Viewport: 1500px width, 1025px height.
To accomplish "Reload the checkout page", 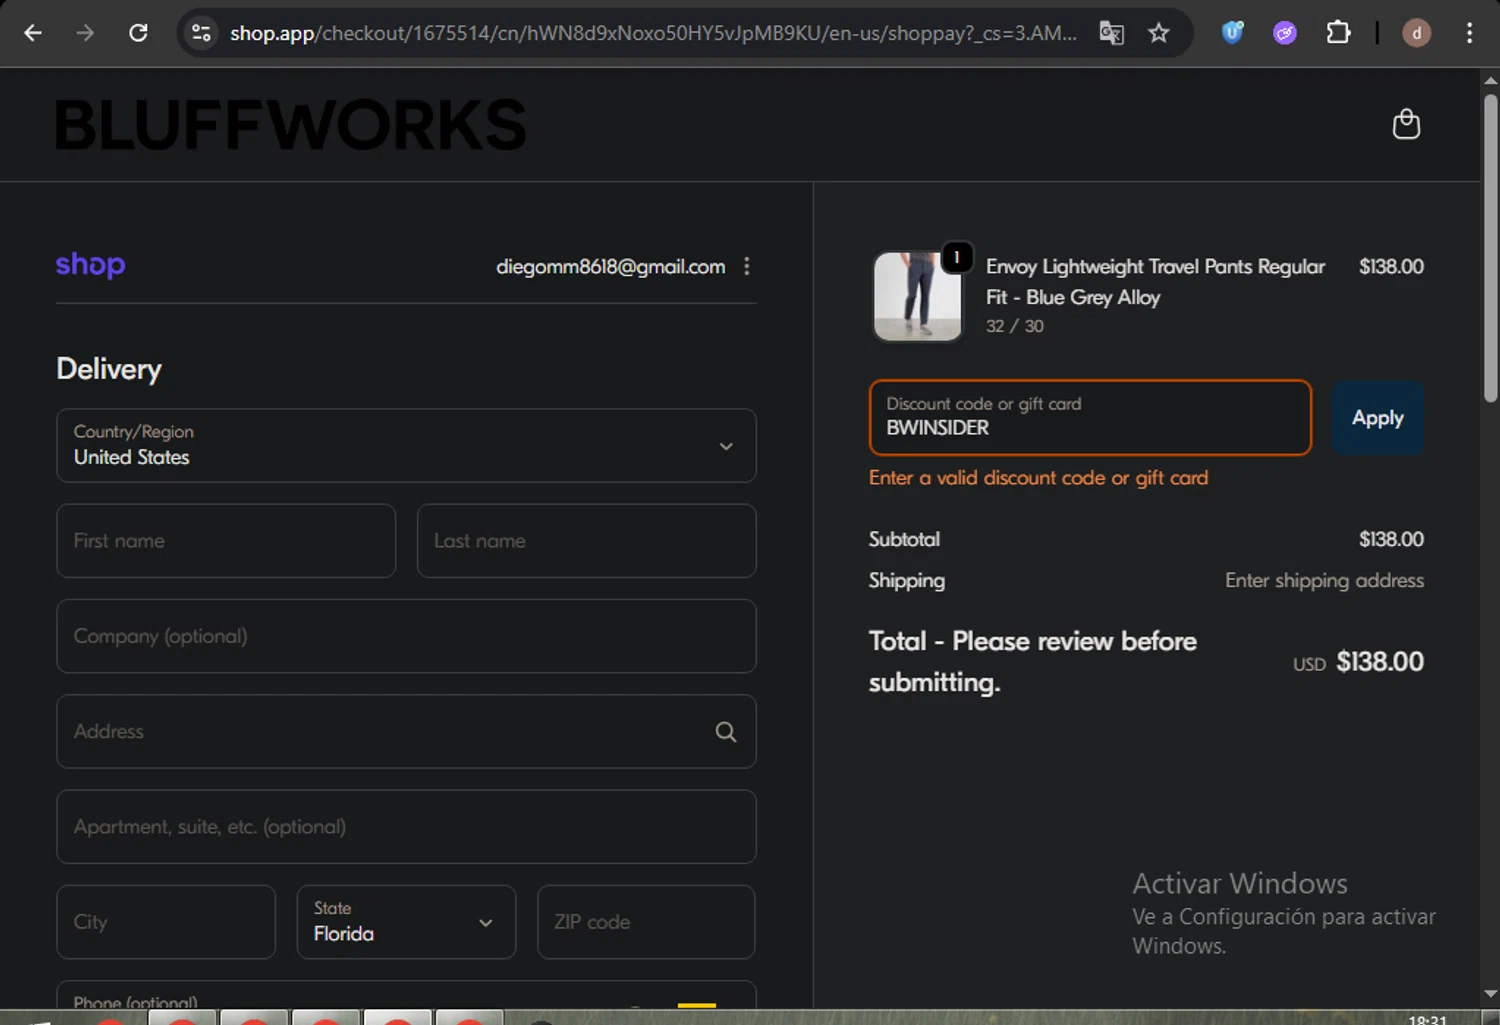I will click(x=138, y=33).
